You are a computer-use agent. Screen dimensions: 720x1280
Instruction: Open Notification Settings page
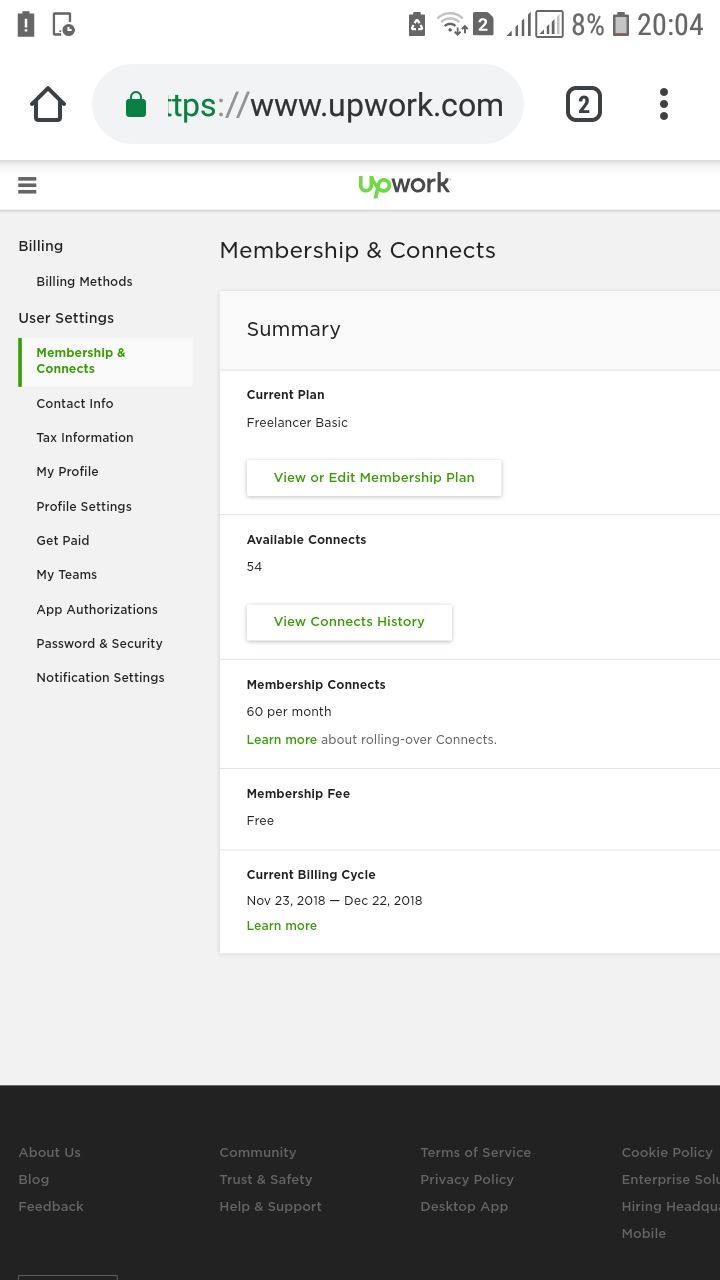point(100,678)
